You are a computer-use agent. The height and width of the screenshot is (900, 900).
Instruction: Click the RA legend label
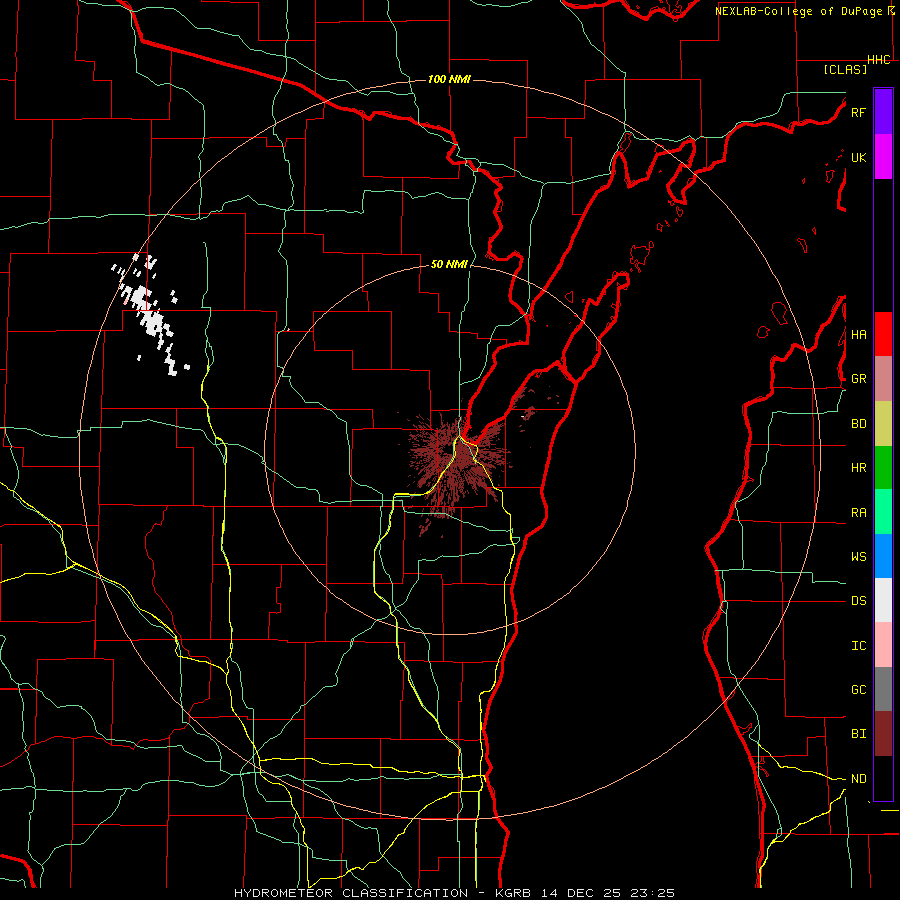(x=858, y=513)
